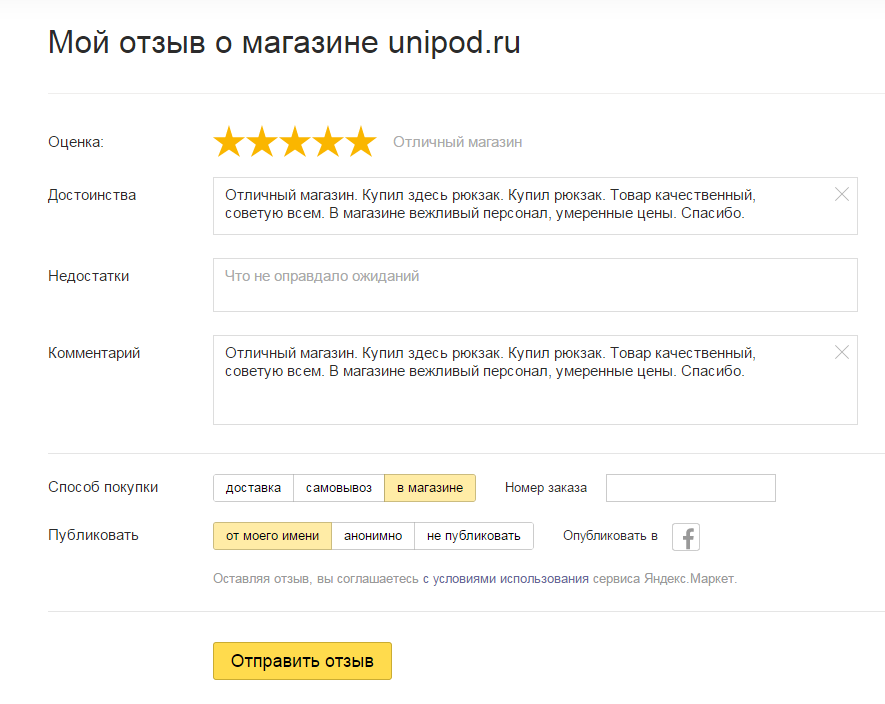
Task: Share review via Facebook icon
Action: point(686,537)
